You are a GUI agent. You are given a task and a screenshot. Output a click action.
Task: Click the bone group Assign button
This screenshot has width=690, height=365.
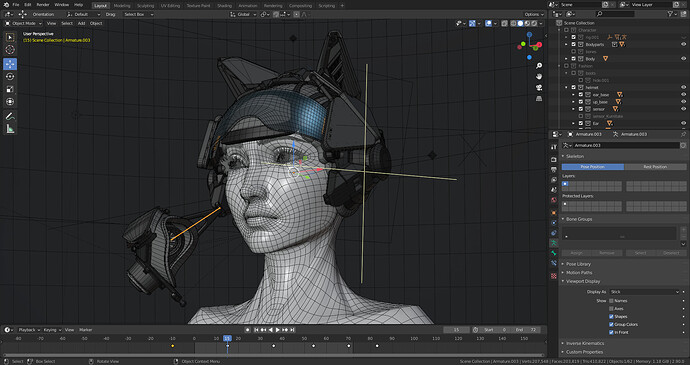[x=576, y=253]
